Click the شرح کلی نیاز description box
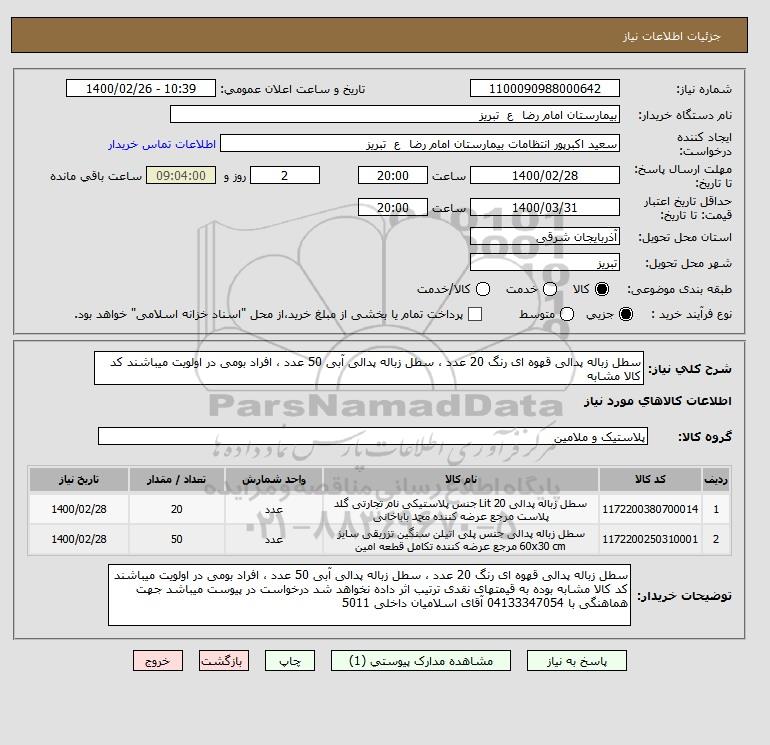This screenshot has width=770, height=745. click(x=369, y=368)
